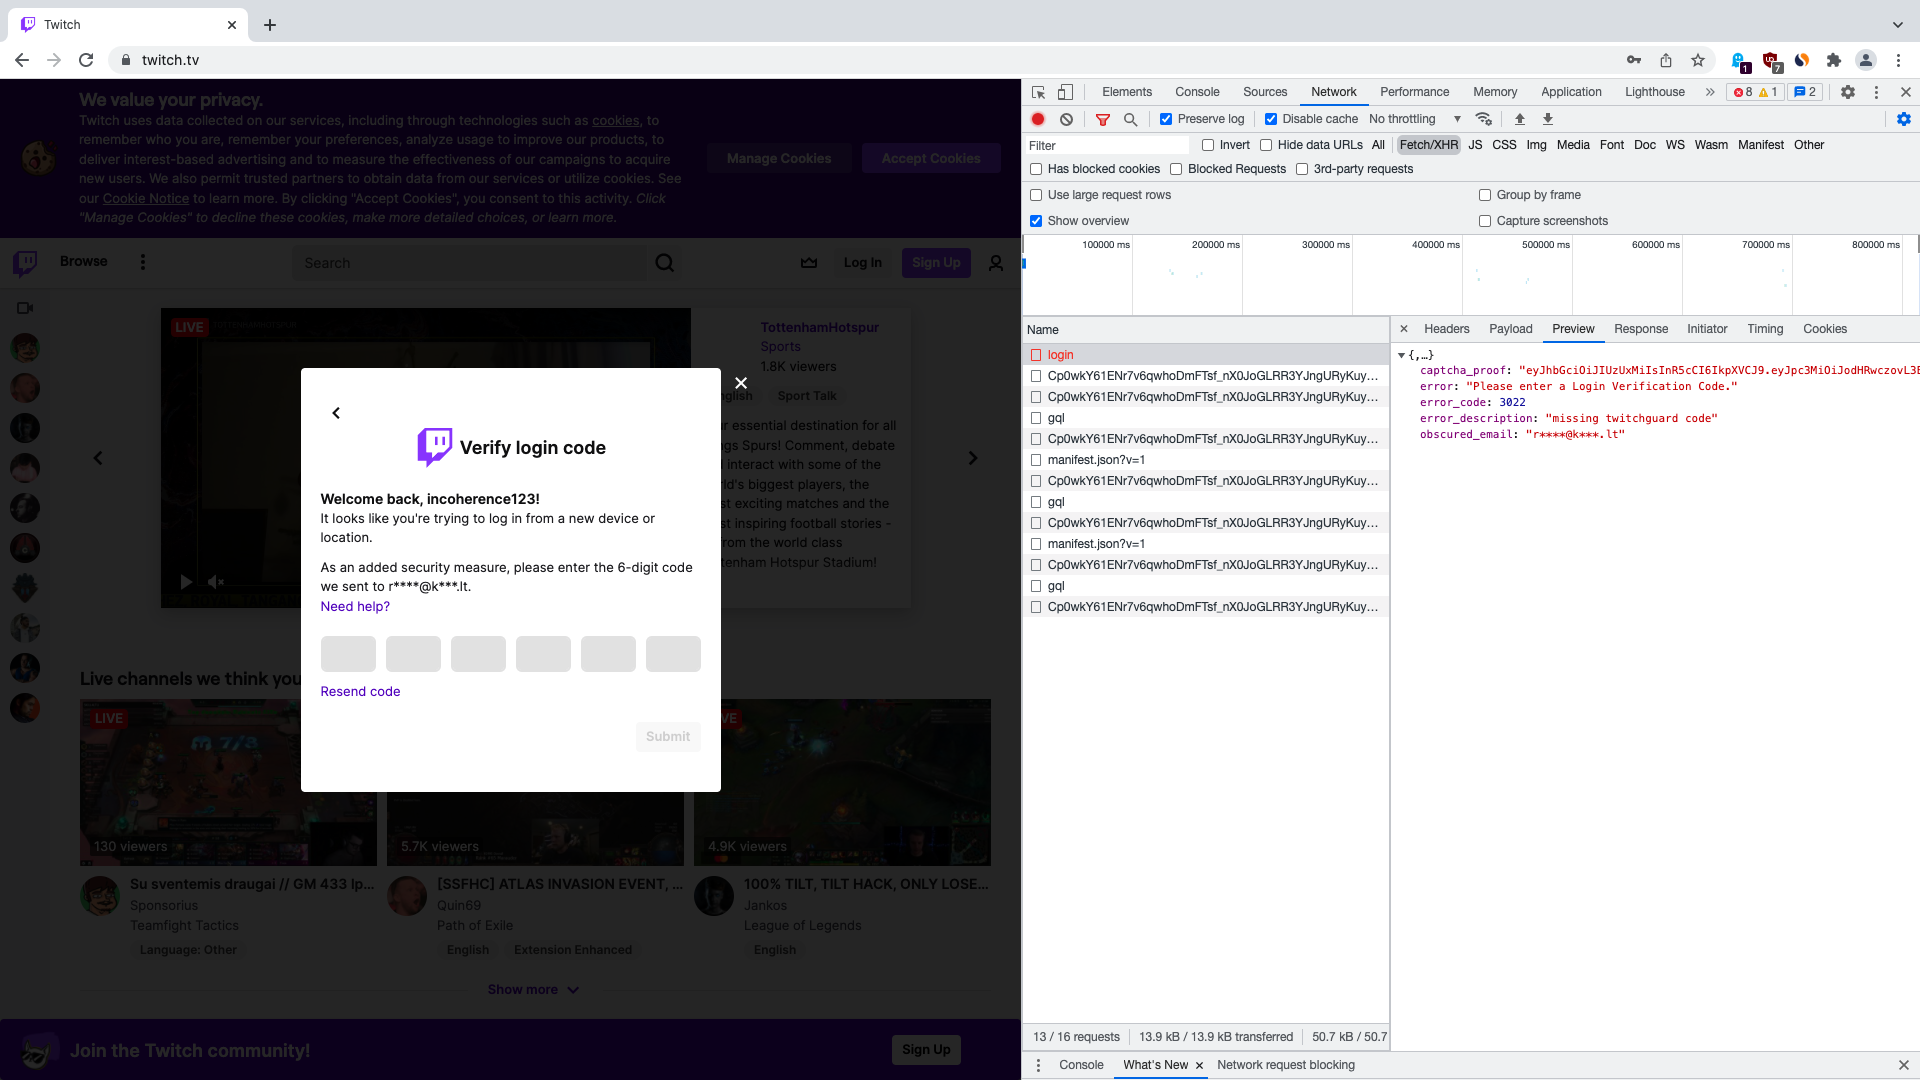Click the import HAR upload icon
Image resolution: width=1920 pixels, height=1080 pixels.
click(1520, 119)
